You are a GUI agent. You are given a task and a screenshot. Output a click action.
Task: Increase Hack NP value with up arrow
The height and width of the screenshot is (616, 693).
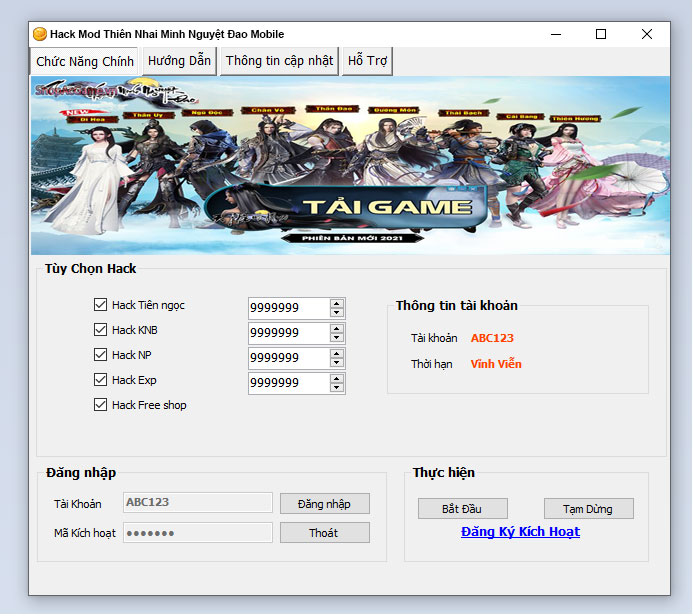point(337,354)
